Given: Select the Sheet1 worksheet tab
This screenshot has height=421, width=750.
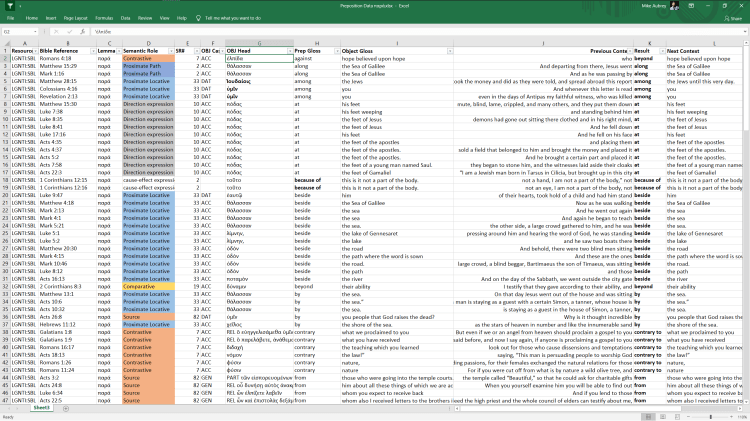Looking at the screenshot, I should click(42, 408).
